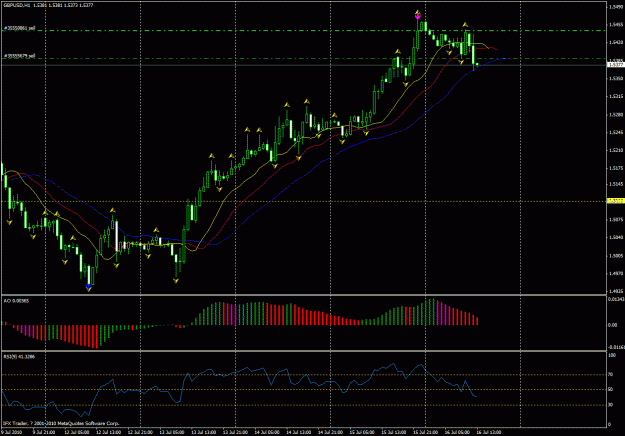625x436 pixels.
Task: Click the 1.5040 price axis label
Action: click(x=616, y=238)
